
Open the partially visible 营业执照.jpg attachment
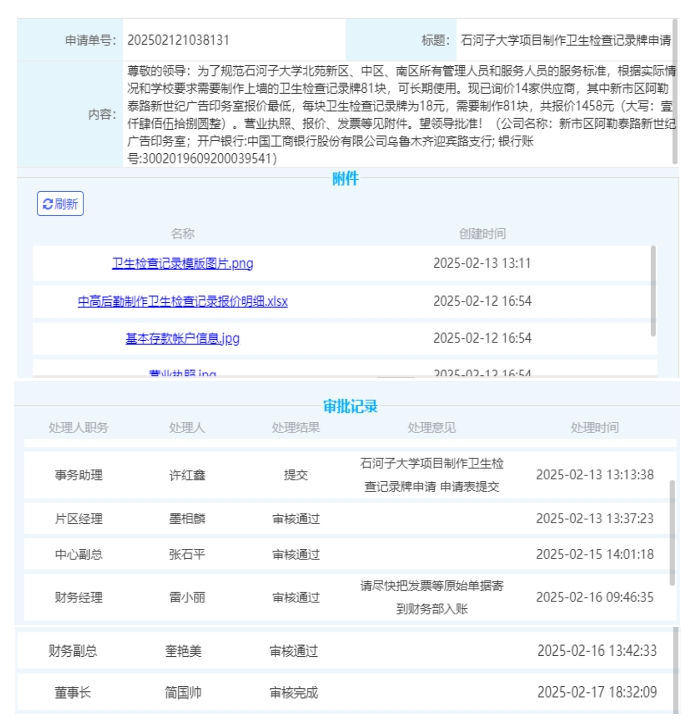(182, 374)
